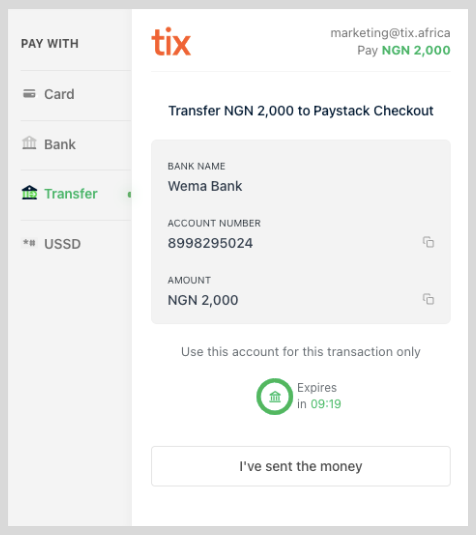The width and height of the screenshot is (476, 535).
Task: Click the account number 8998295024
Action: point(210,243)
